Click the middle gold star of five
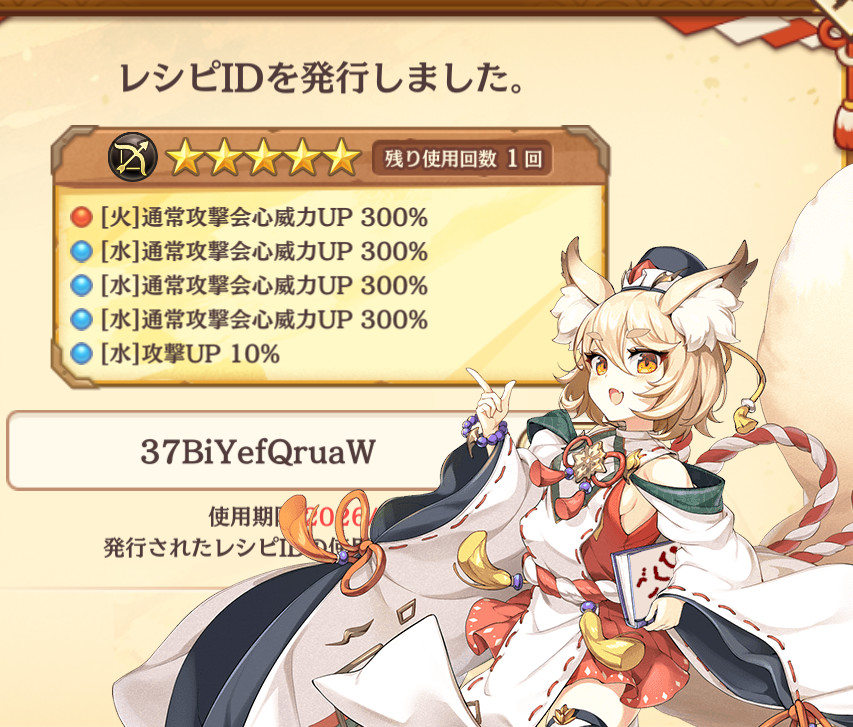The image size is (853, 727). [x=263, y=157]
